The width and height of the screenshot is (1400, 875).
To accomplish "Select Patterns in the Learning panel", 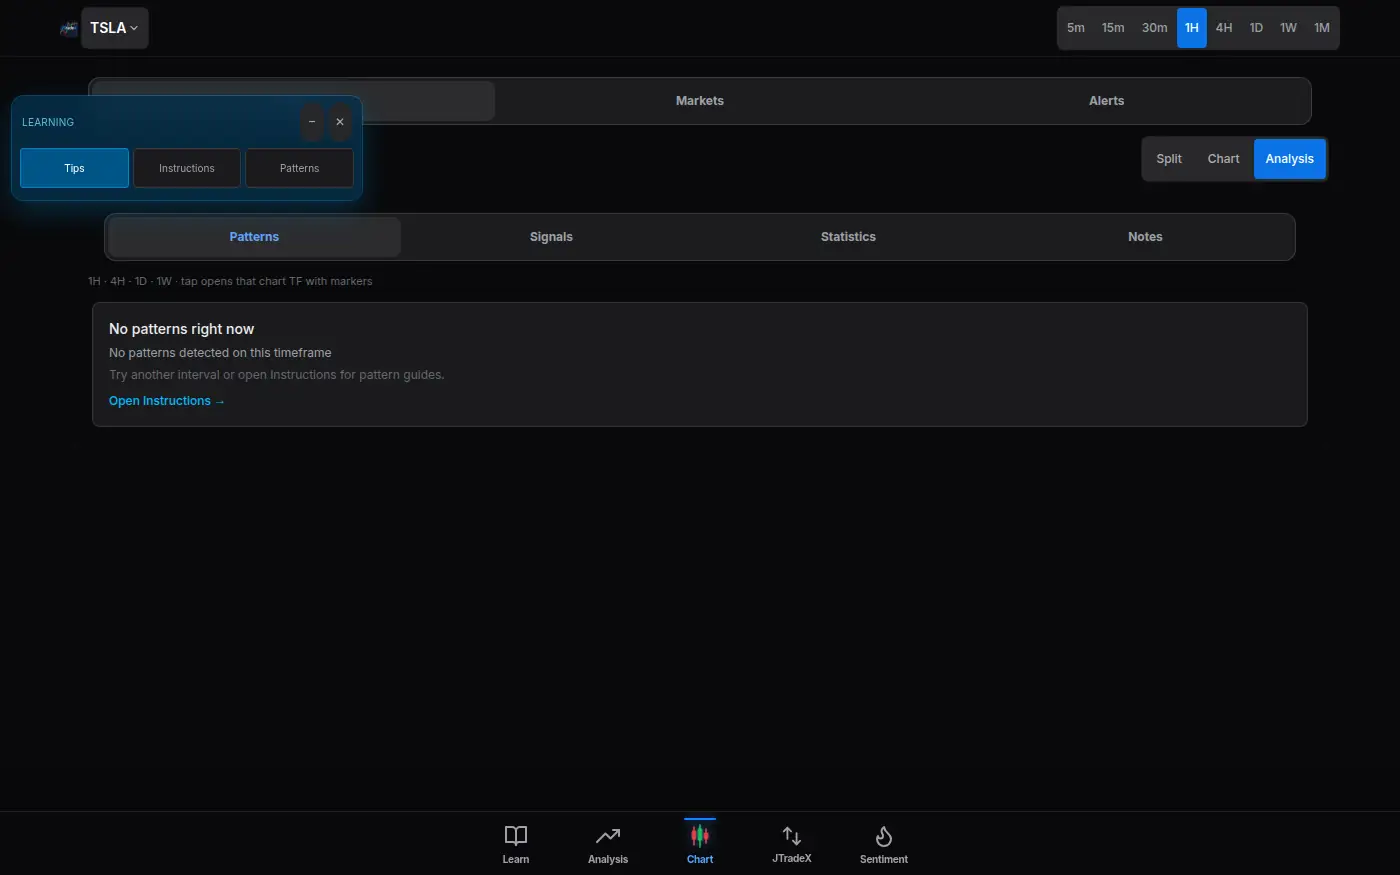I will coord(299,168).
